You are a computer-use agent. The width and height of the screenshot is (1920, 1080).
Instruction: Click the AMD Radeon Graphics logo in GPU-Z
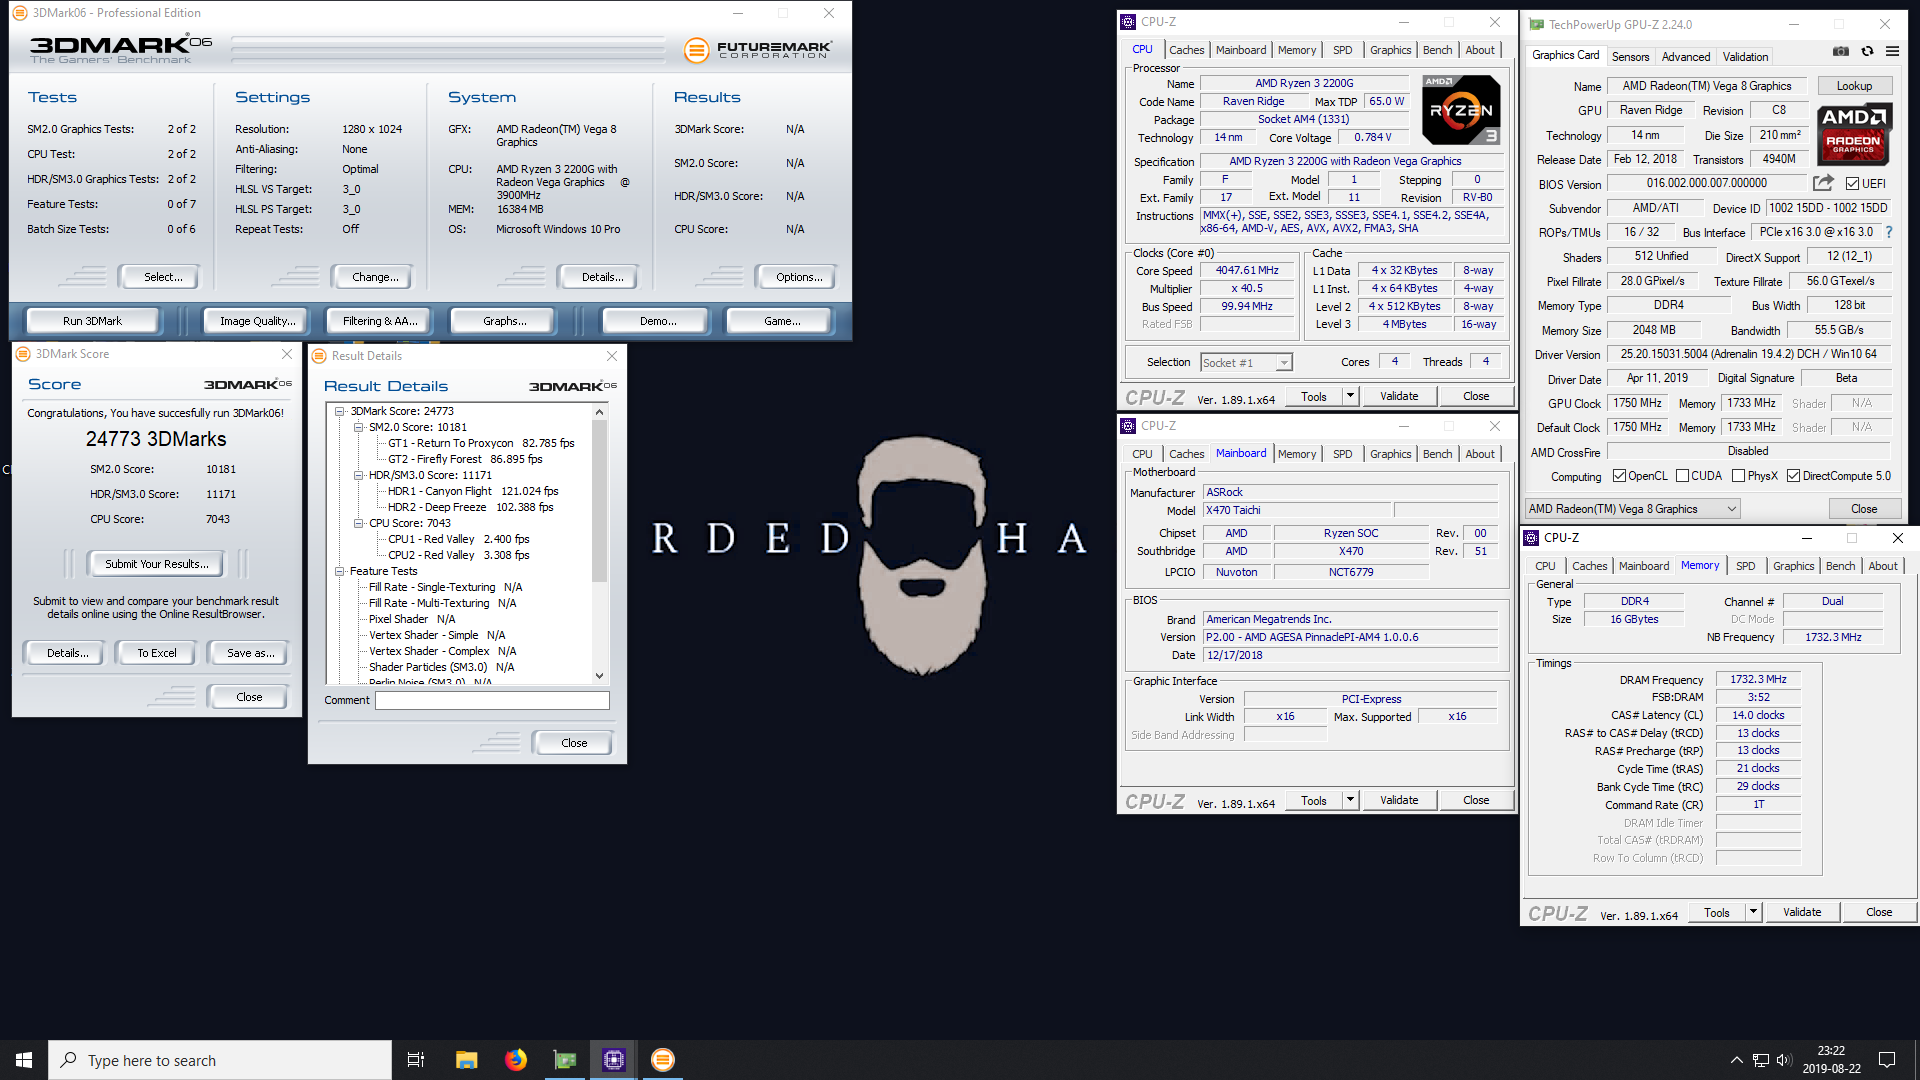[x=1853, y=134]
